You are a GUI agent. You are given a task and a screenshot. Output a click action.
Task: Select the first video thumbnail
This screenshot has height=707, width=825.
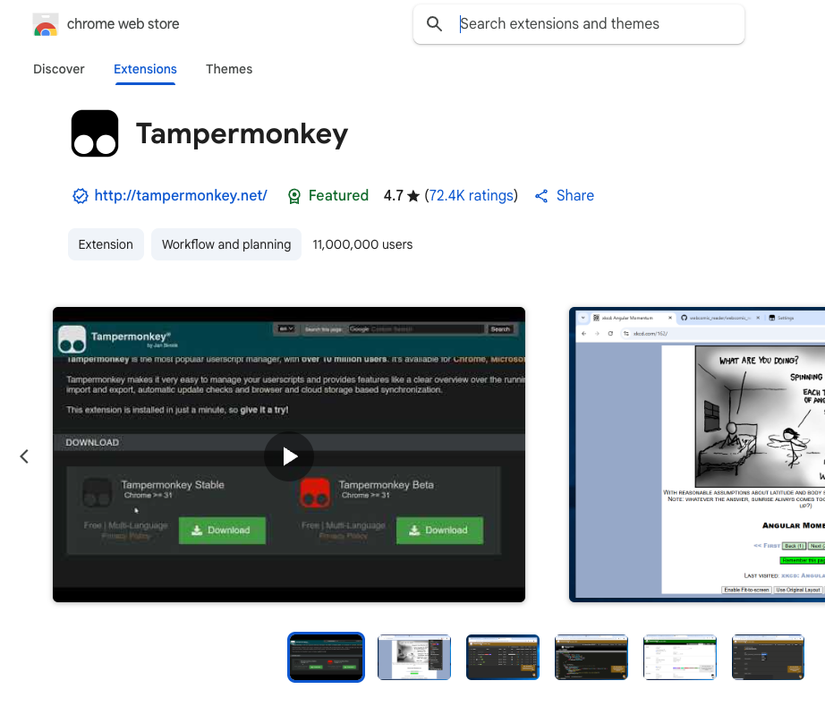pyautogui.click(x=326, y=657)
